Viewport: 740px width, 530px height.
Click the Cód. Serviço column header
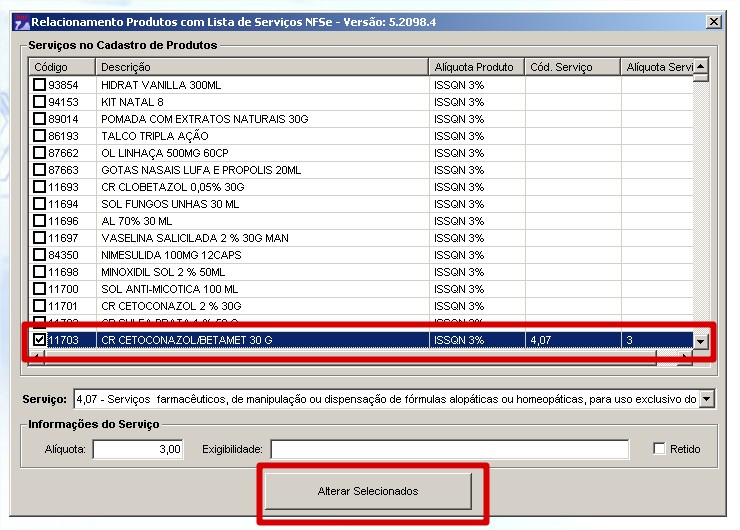(572, 67)
